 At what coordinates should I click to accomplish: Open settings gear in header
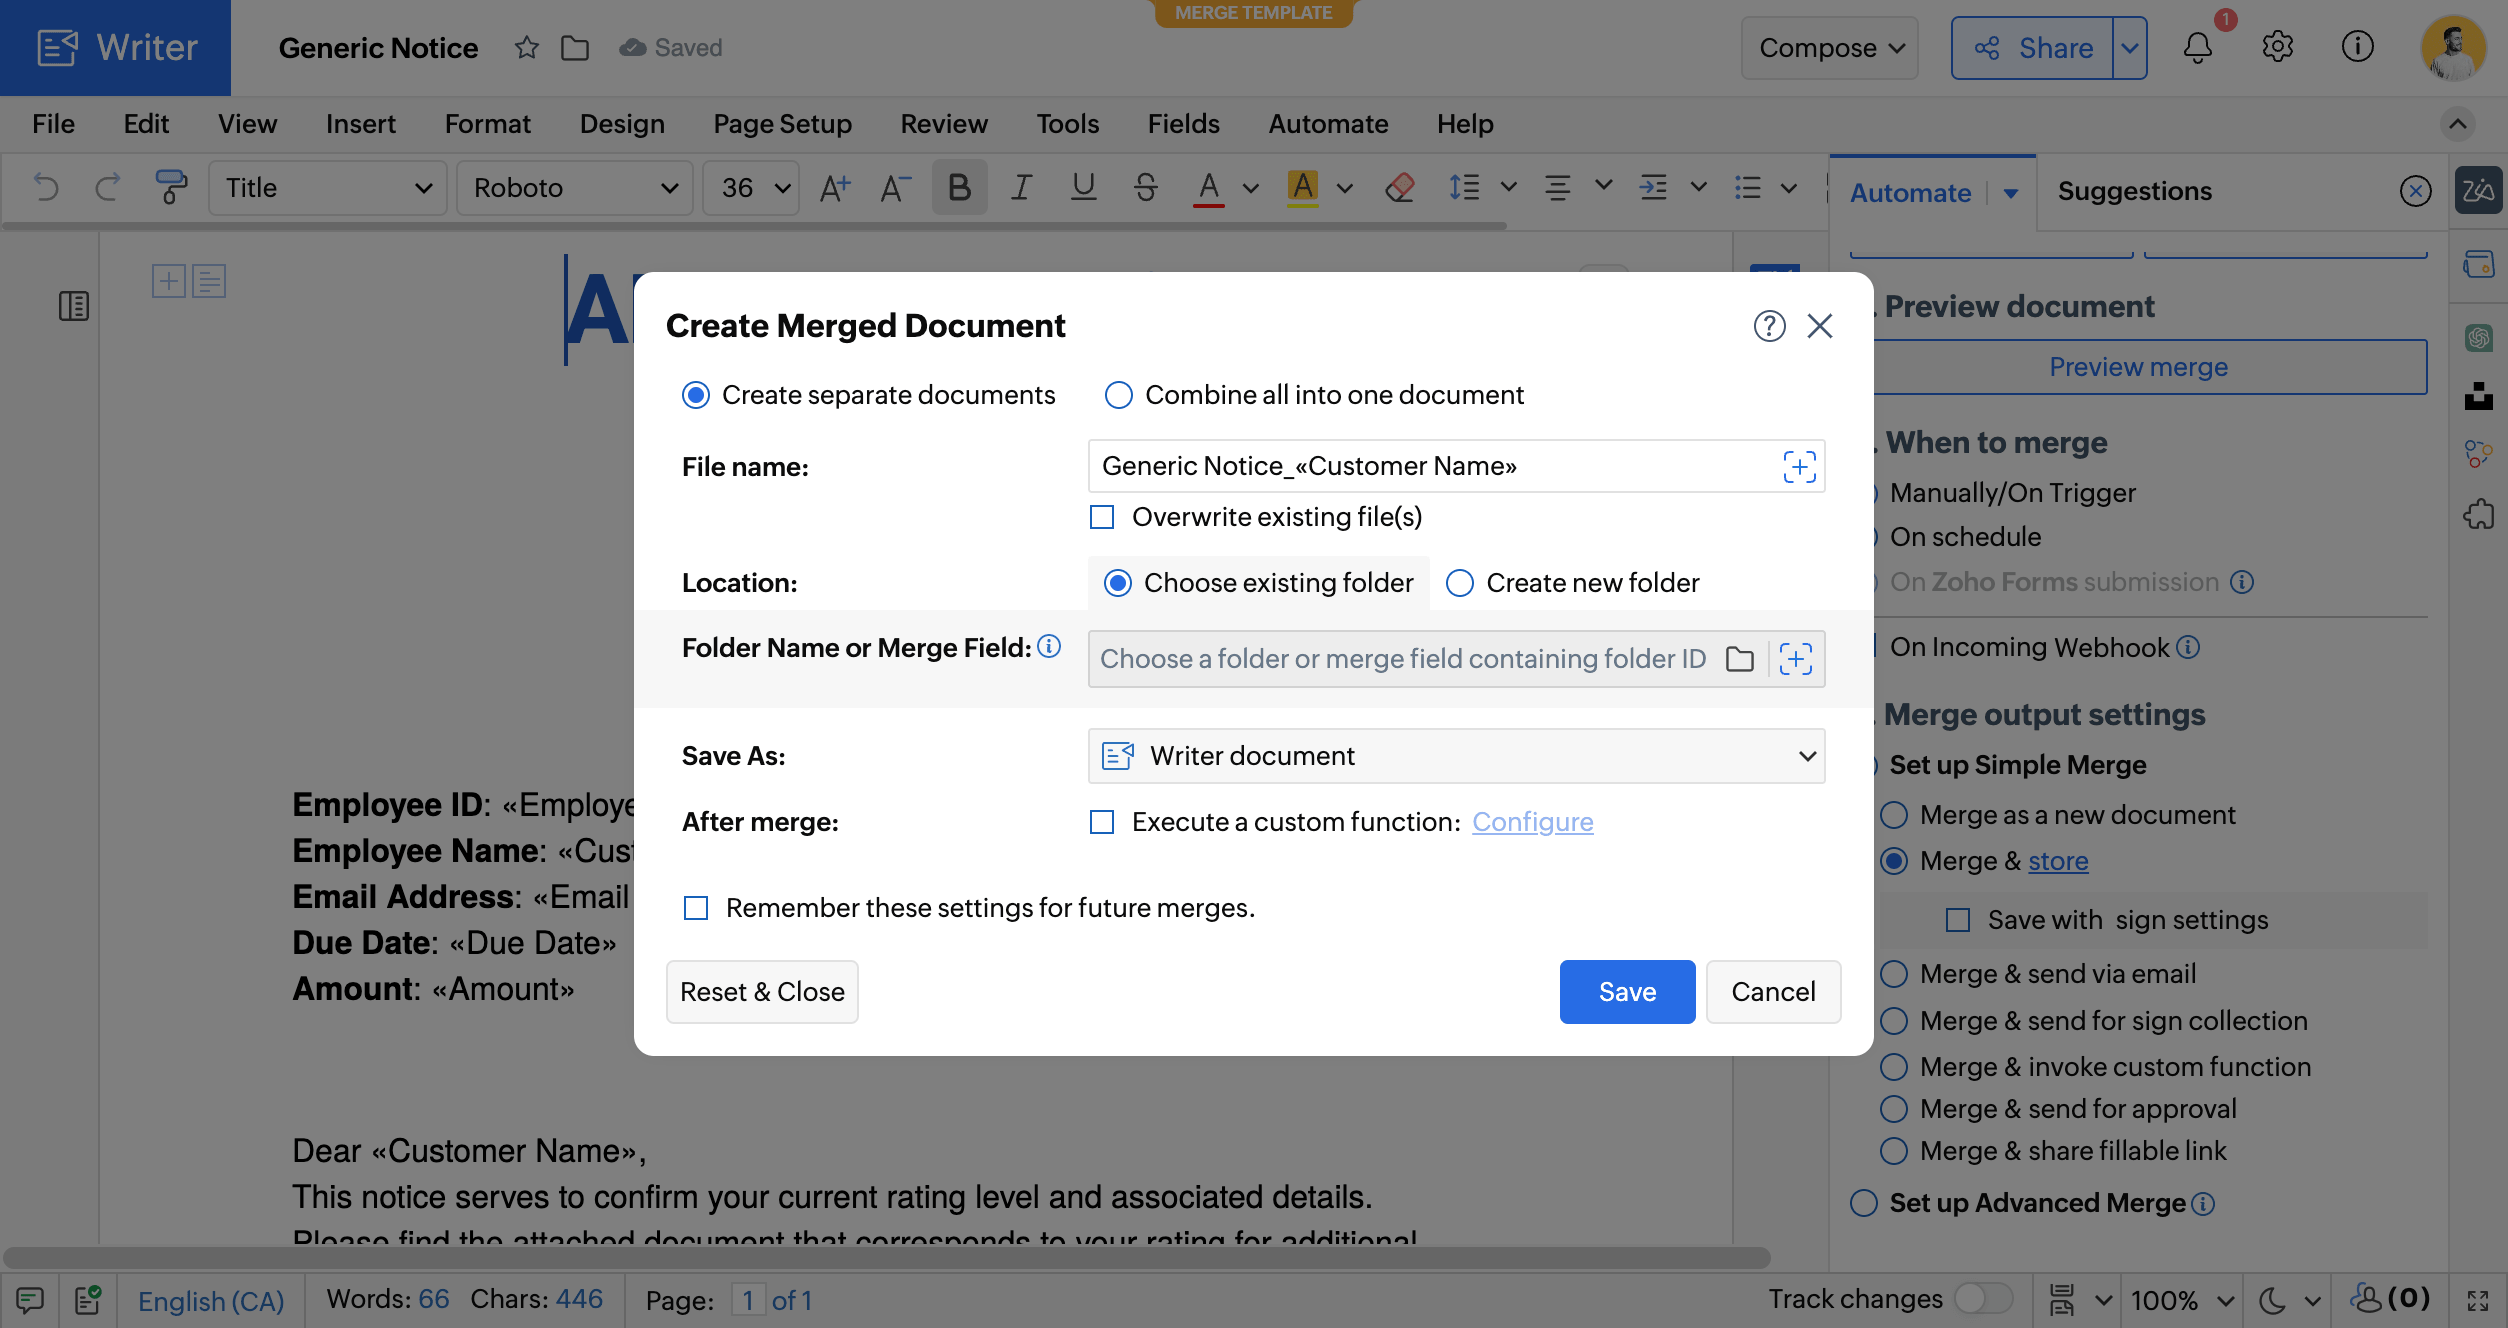pos(2277,47)
